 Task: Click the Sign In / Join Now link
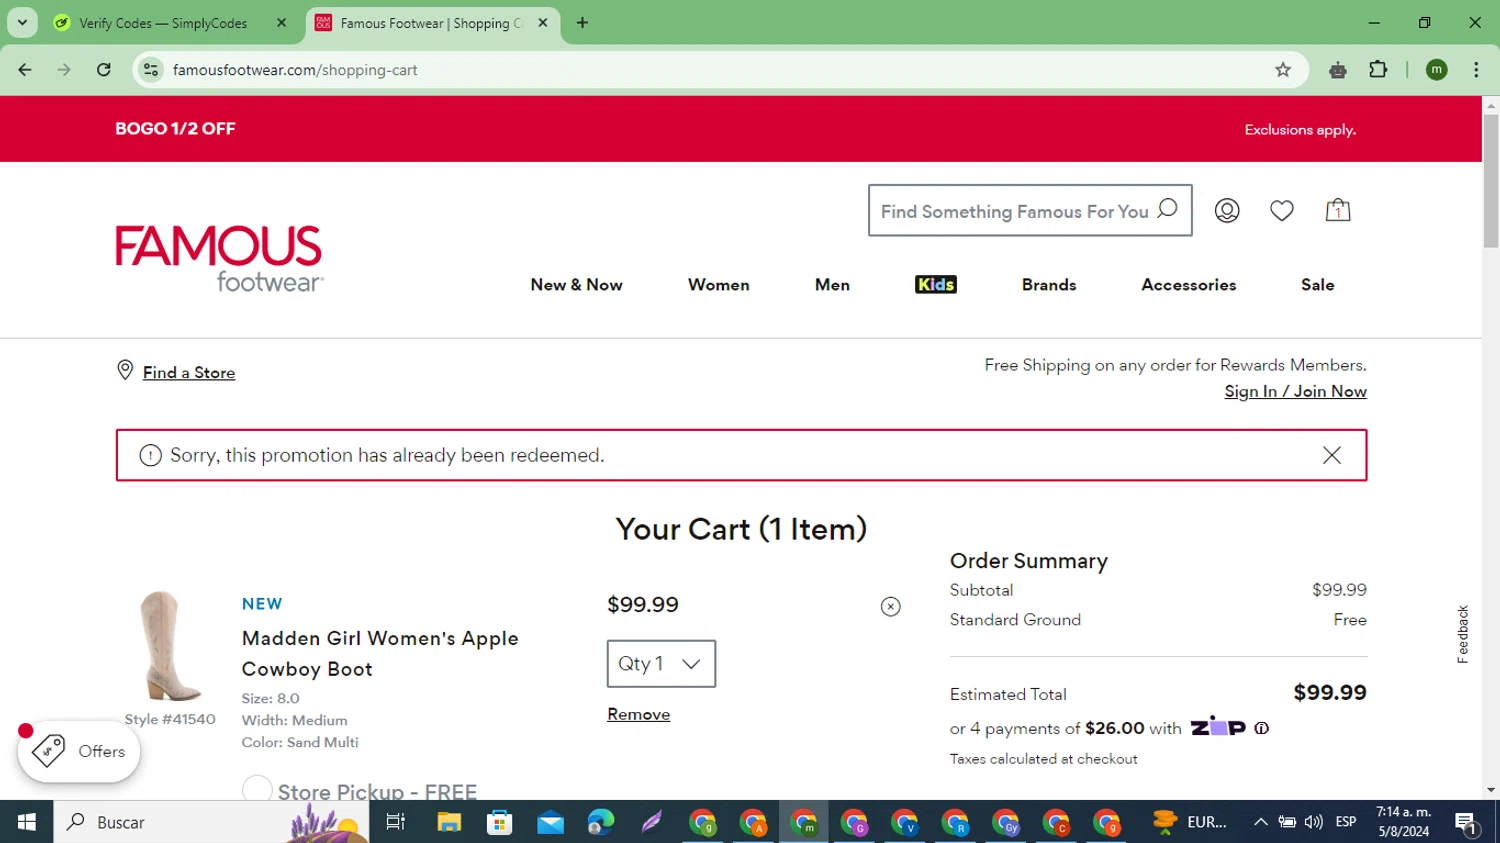click(1295, 391)
